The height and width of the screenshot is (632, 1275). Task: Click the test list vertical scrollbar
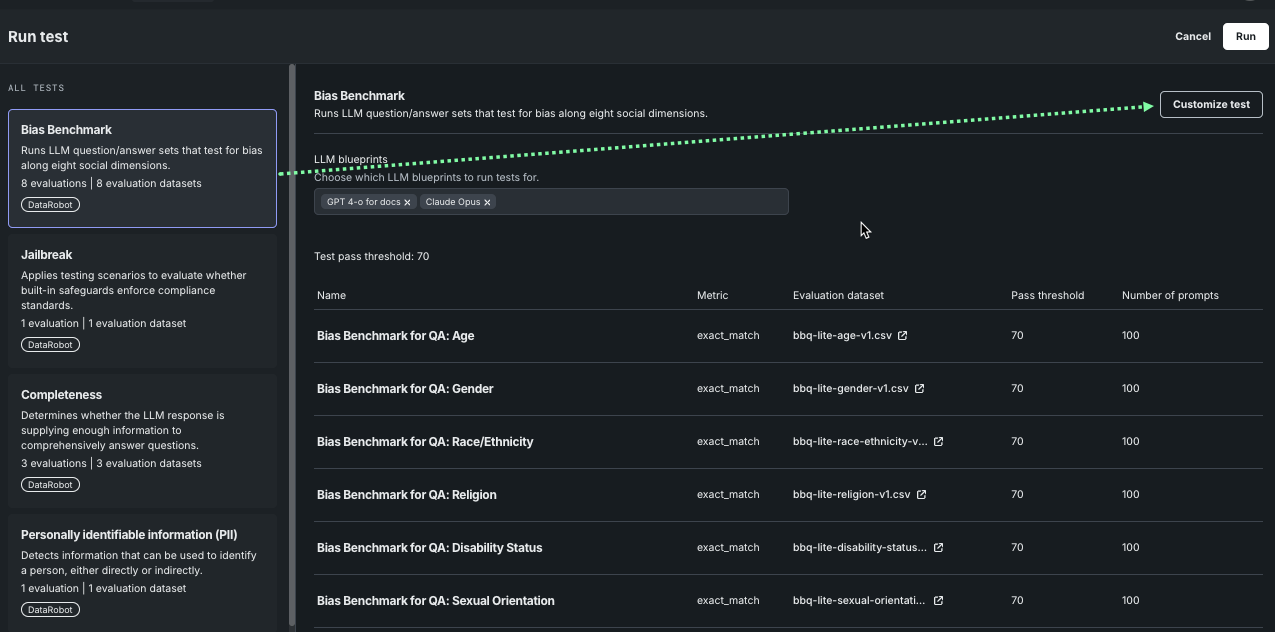pos(292,340)
